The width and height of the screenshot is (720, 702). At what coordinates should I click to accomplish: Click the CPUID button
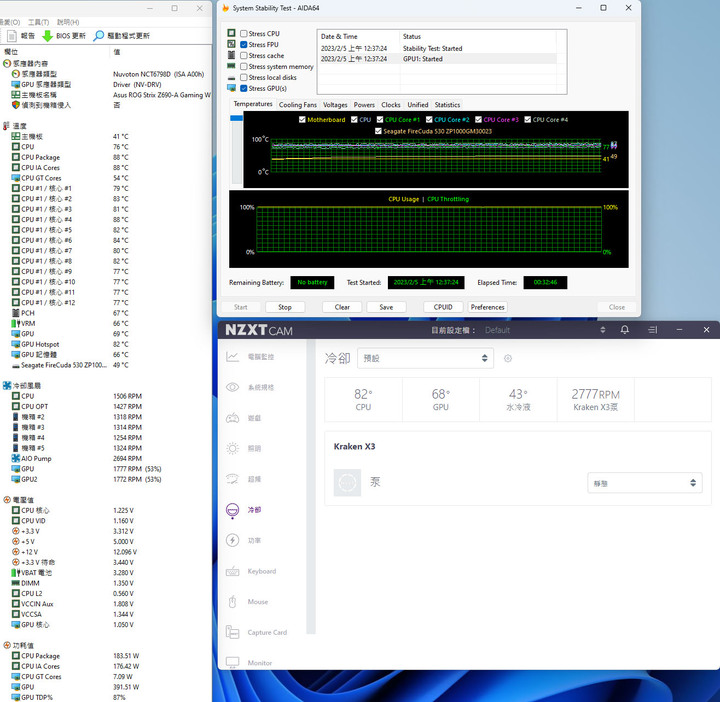click(x=443, y=307)
